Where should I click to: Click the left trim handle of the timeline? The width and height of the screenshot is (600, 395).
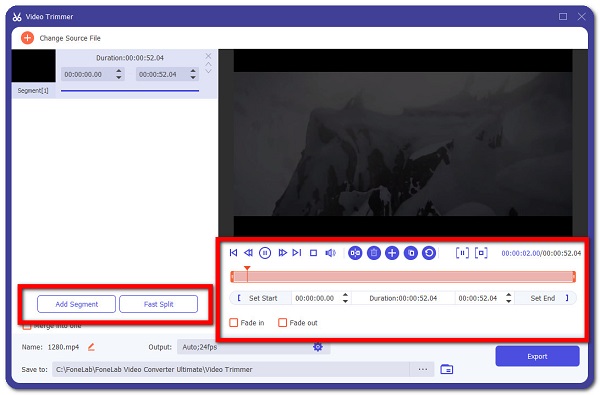pyautogui.click(x=232, y=277)
